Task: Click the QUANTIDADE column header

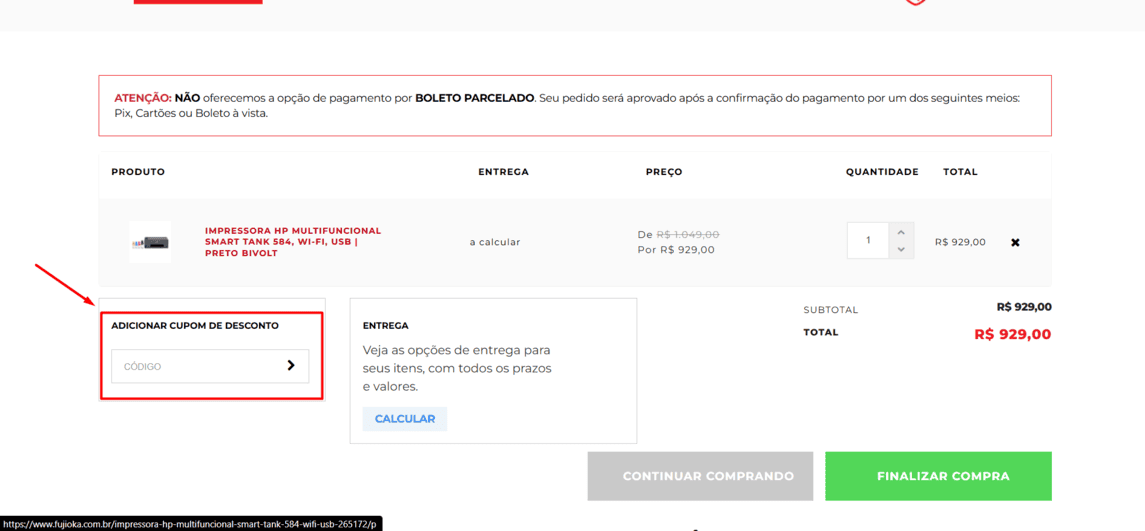Action: coord(882,172)
